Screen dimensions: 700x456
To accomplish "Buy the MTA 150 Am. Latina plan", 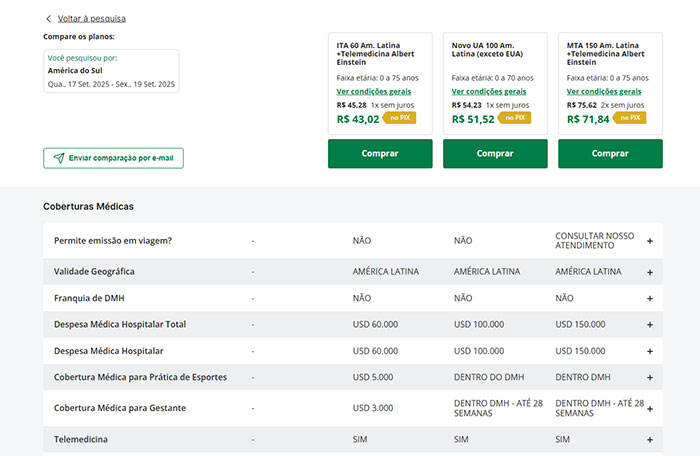I will (x=610, y=154).
